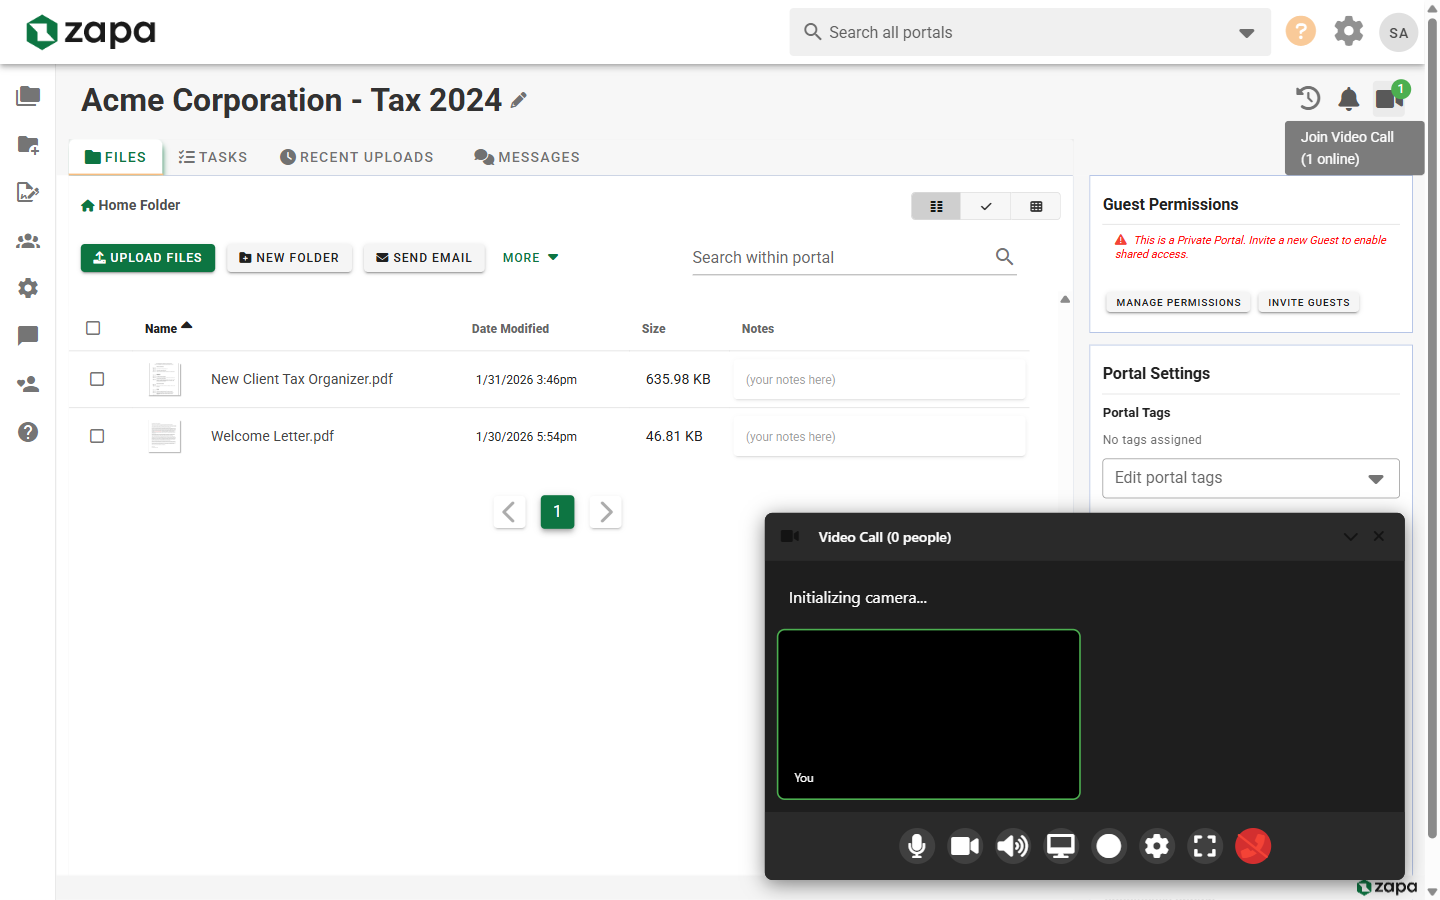Click the INVITE GUESTS button

coord(1309,302)
